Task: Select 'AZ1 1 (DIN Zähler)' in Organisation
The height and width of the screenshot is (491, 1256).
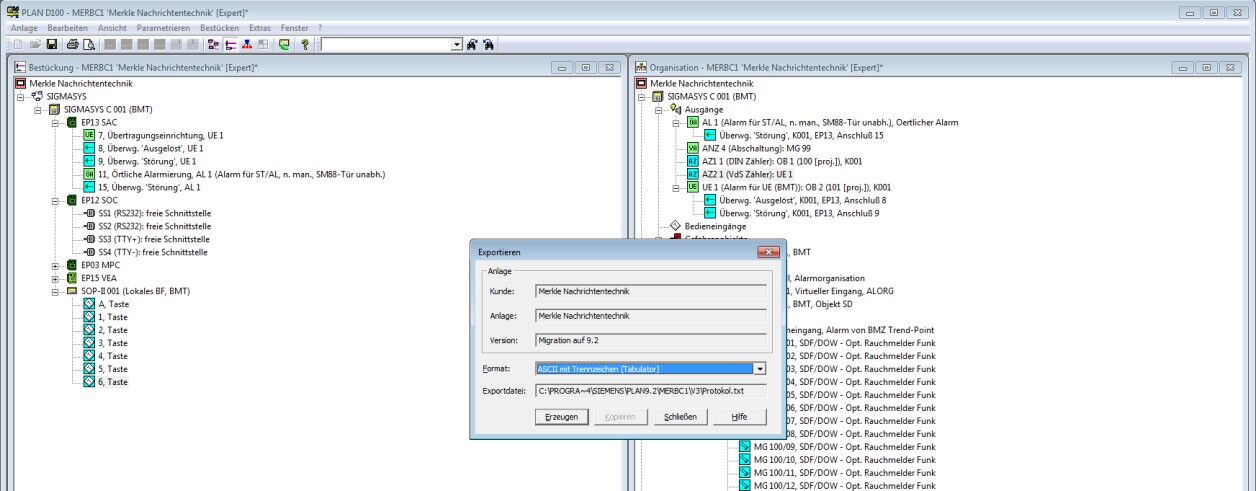Action: tap(782, 161)
